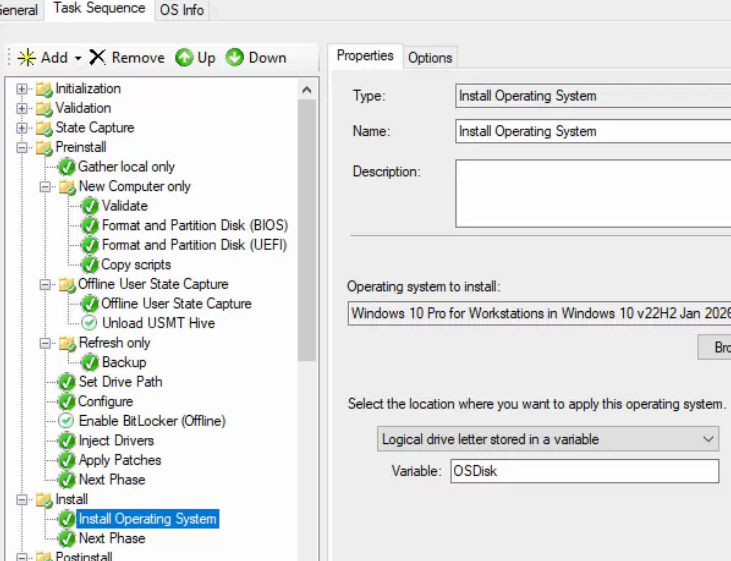Click Enable BitLocker (Offline) disabled icon

tap(66, 421)
